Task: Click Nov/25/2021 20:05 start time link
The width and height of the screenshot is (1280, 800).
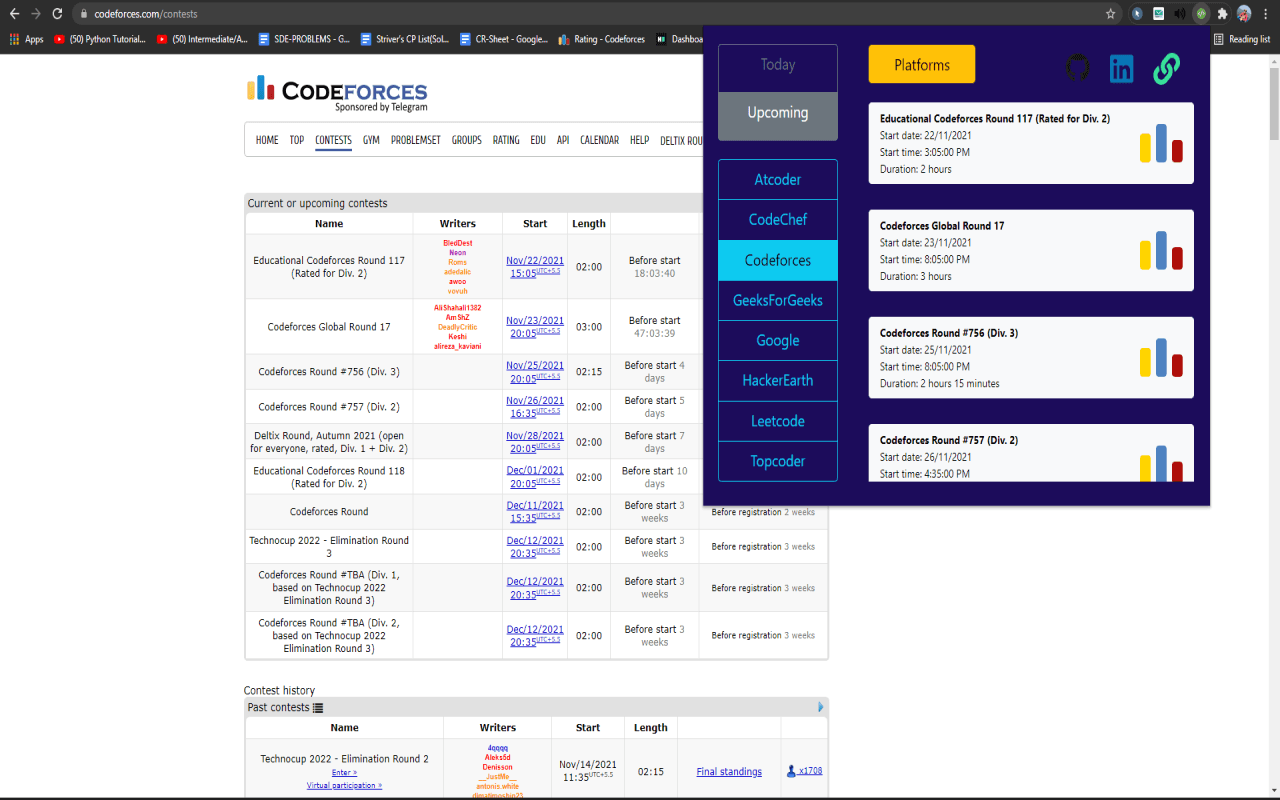Action: [x=535, y=372]
